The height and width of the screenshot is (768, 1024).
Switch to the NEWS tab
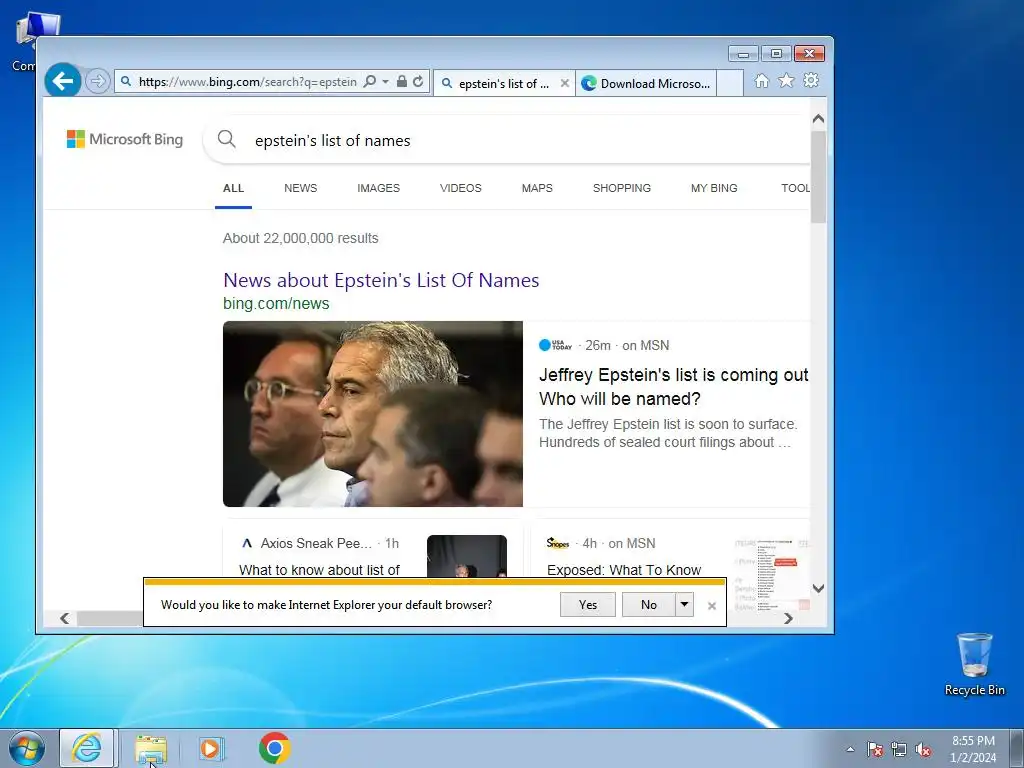coord(300,188)
